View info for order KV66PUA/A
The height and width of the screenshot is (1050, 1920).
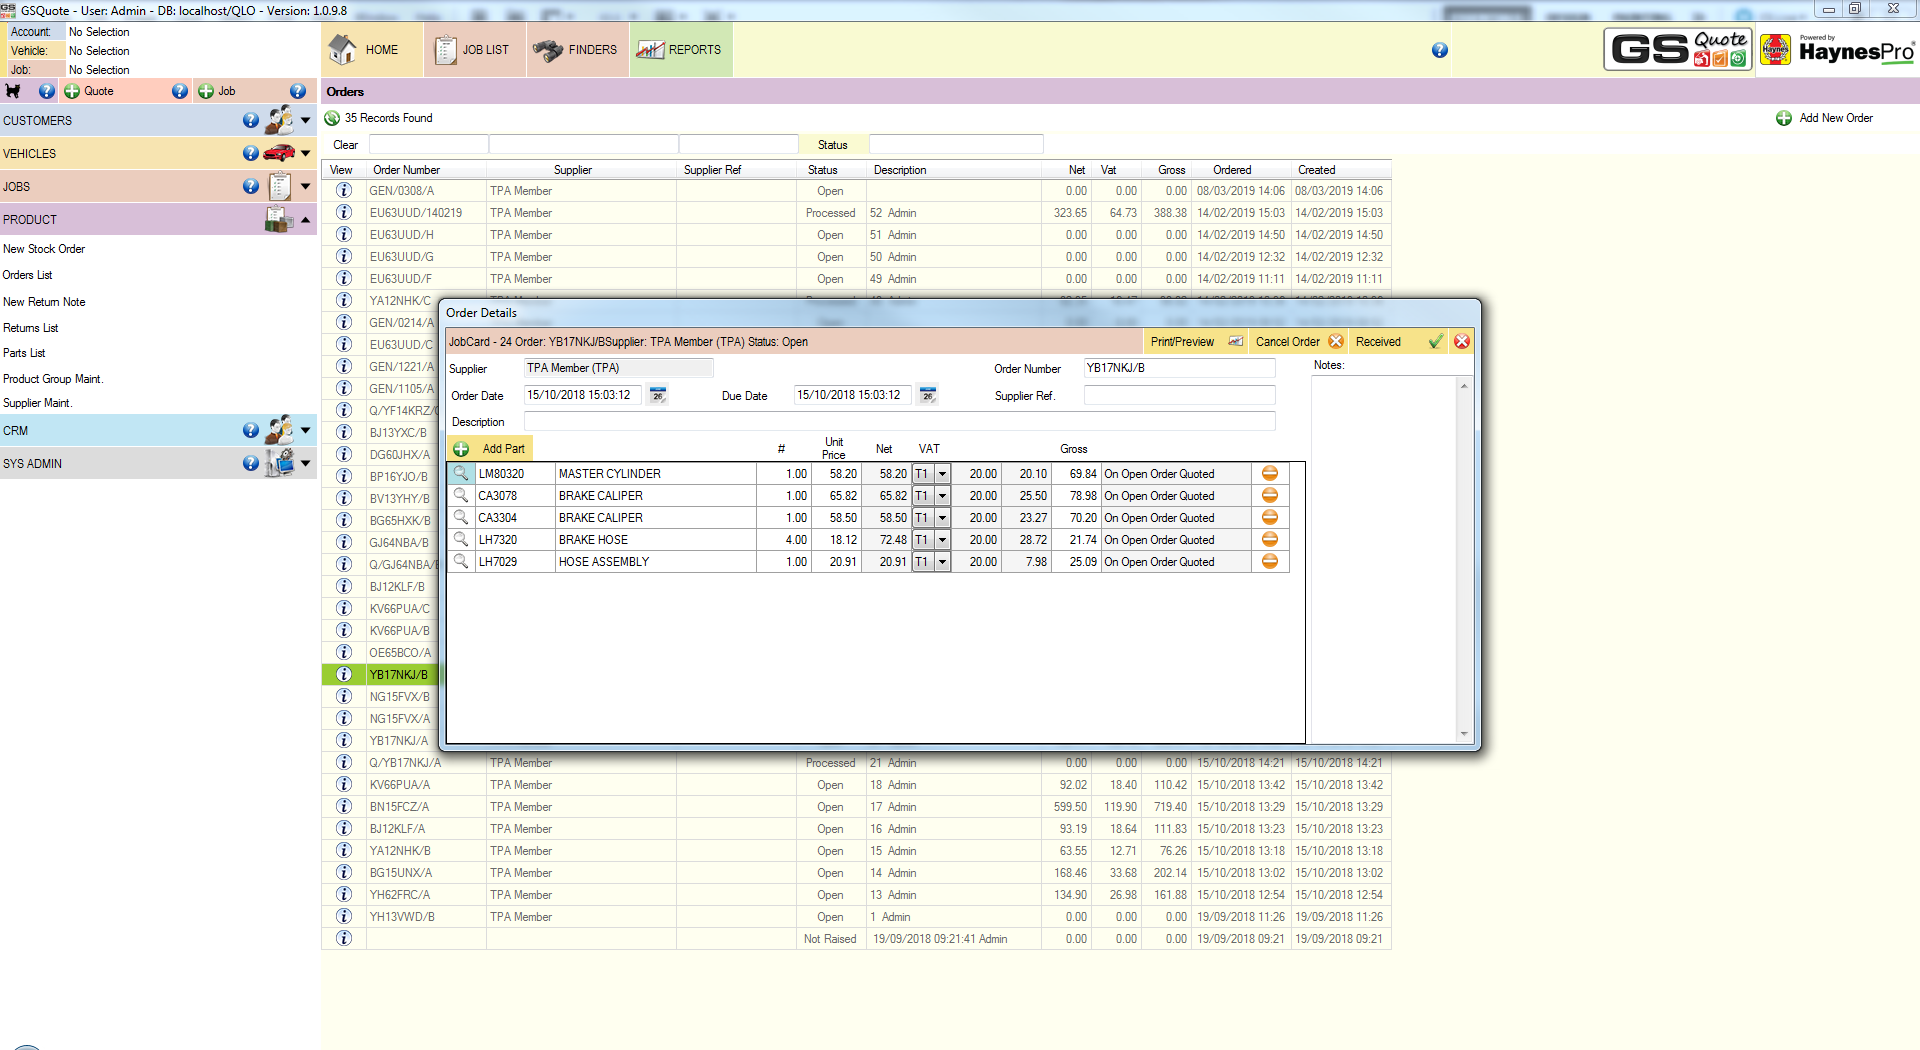coord(344,784)
